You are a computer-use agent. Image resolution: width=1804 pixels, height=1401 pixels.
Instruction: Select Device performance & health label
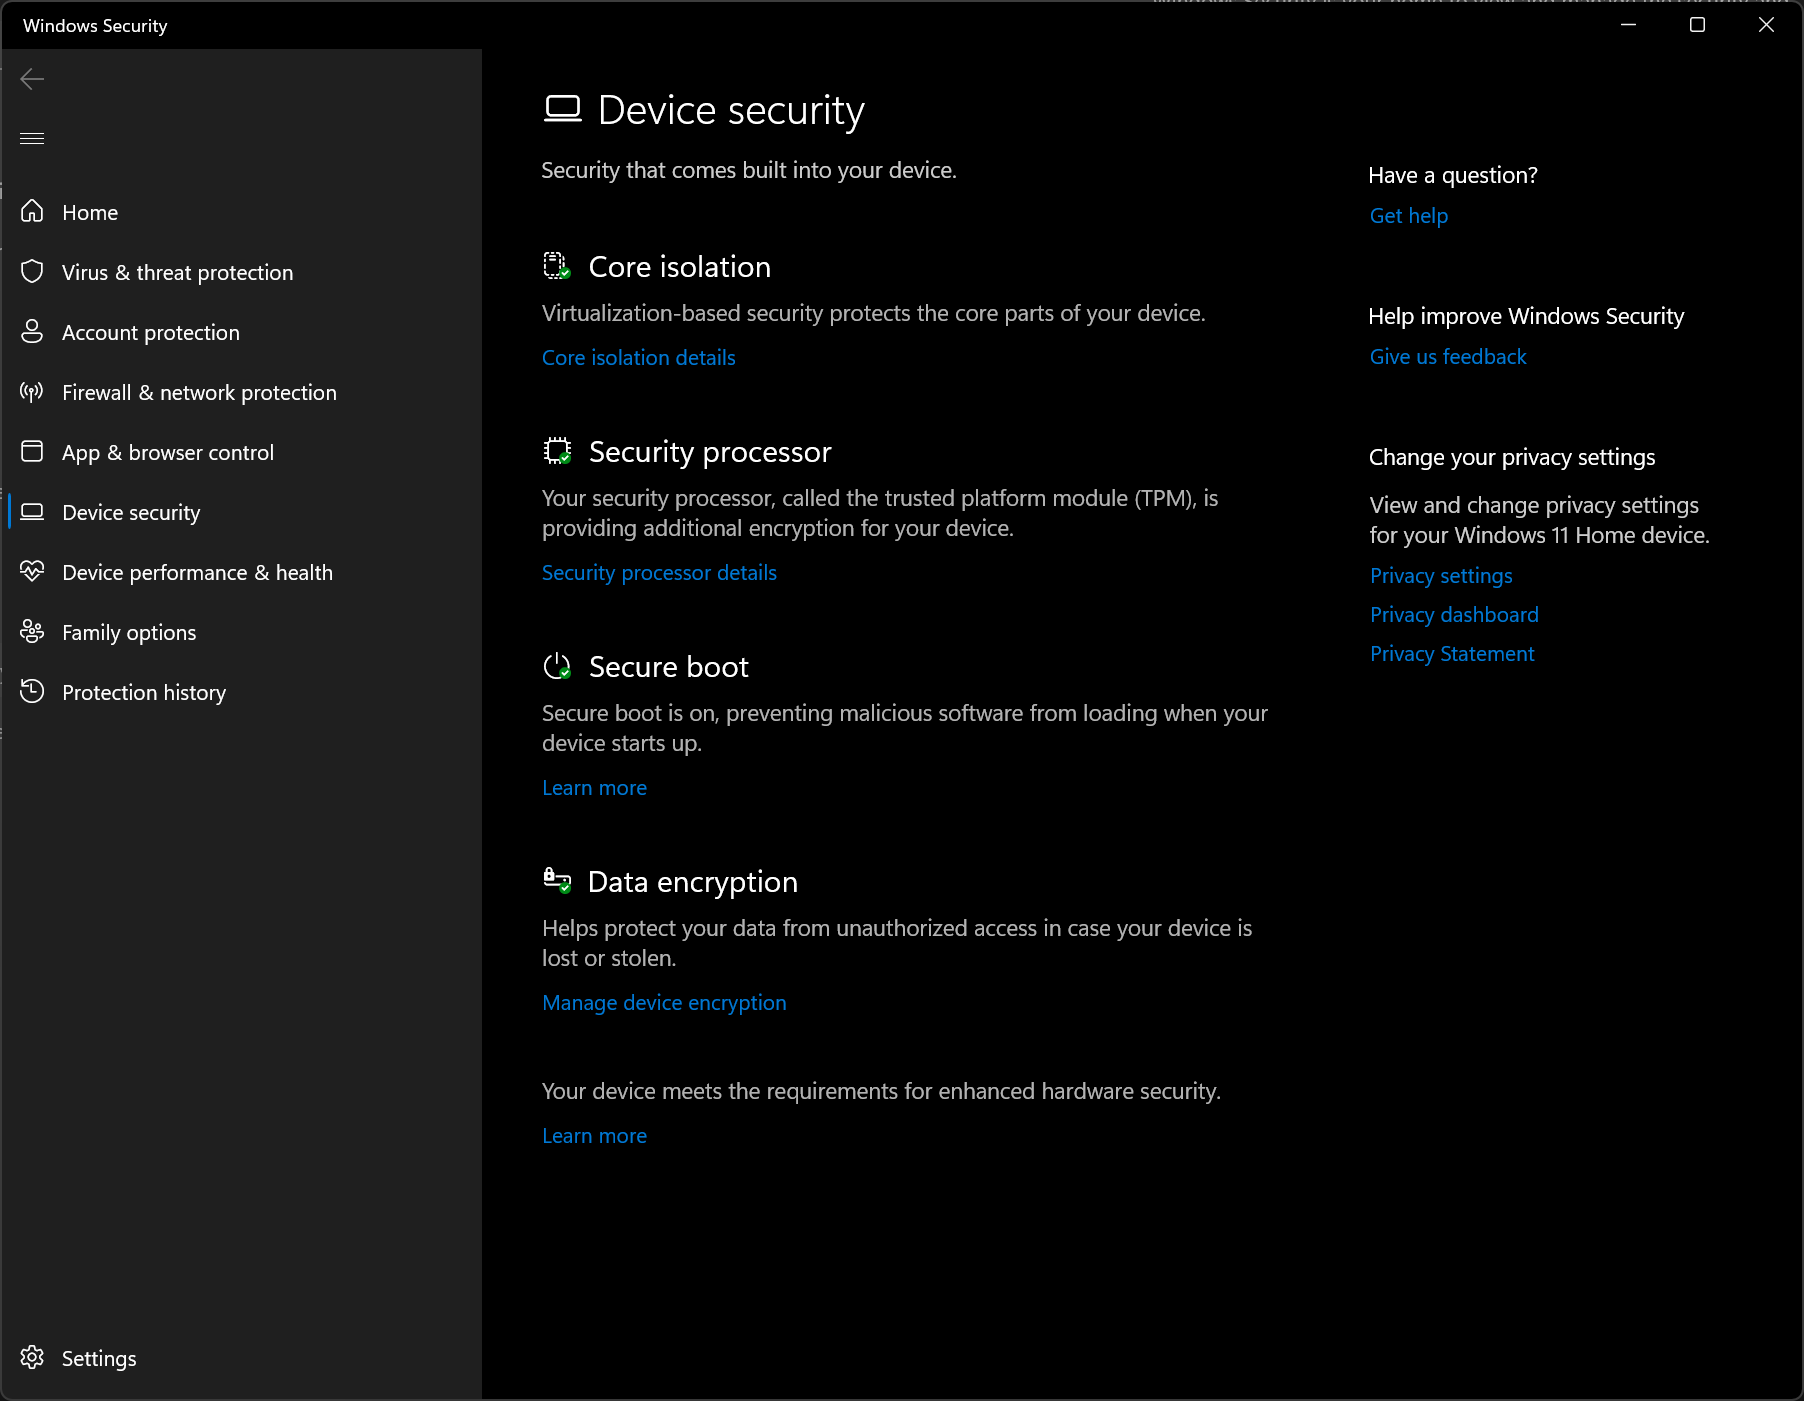[197, 572]
